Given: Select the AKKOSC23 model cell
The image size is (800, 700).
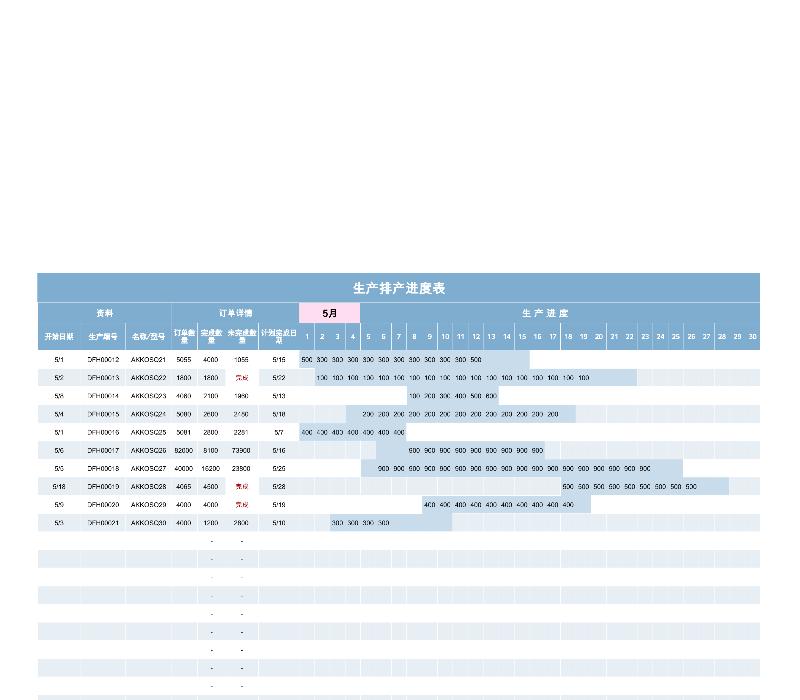Looking at the screenshot, I should point(148,396).
